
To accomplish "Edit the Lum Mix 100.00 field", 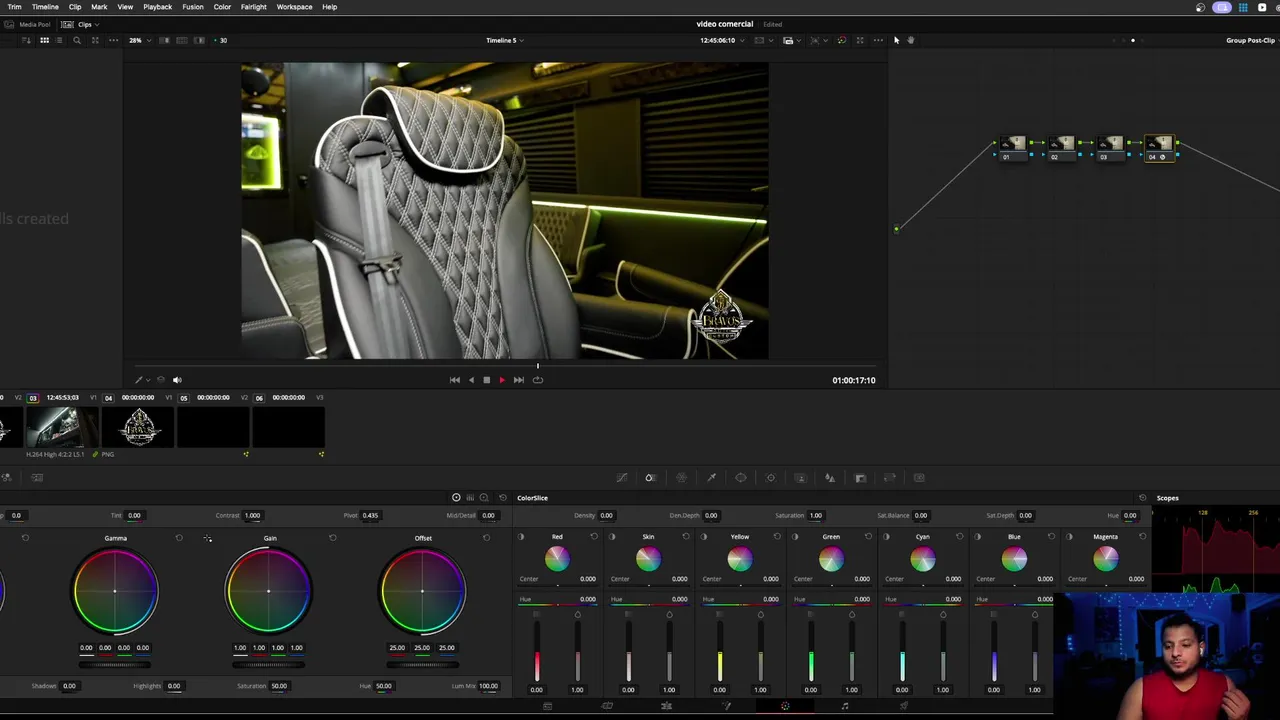I will 488,686.
